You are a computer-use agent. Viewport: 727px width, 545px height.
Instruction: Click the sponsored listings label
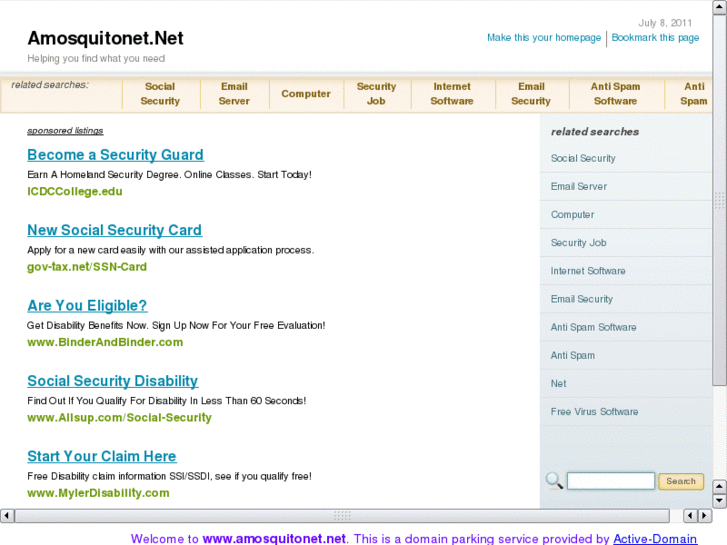[65, 131]
